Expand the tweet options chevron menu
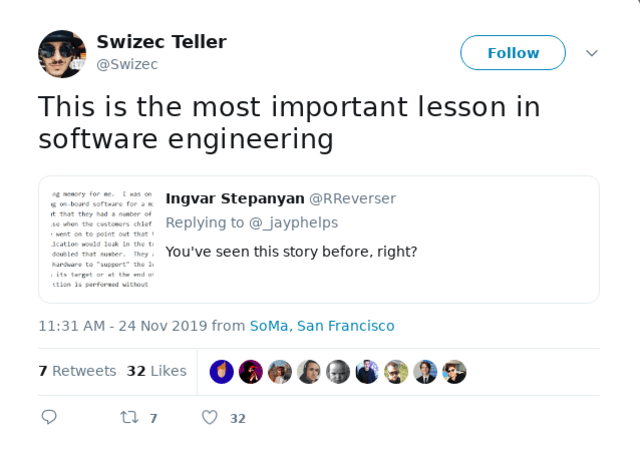Viewport: 640px width, 457px height. click(592, 53)
